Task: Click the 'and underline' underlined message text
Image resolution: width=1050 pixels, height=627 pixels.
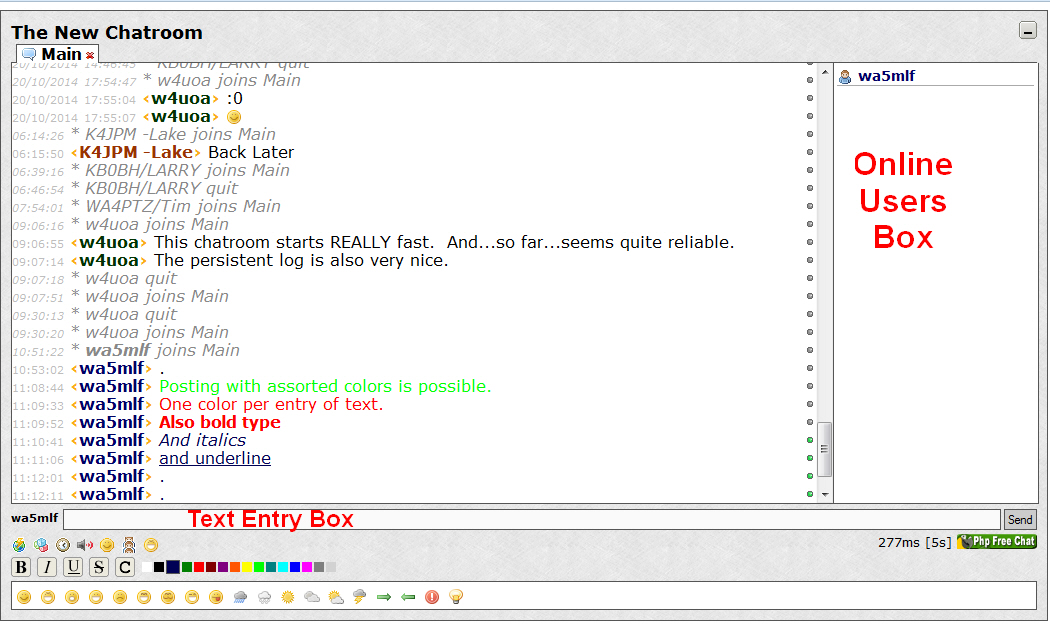Action: [x=215, y=459]
